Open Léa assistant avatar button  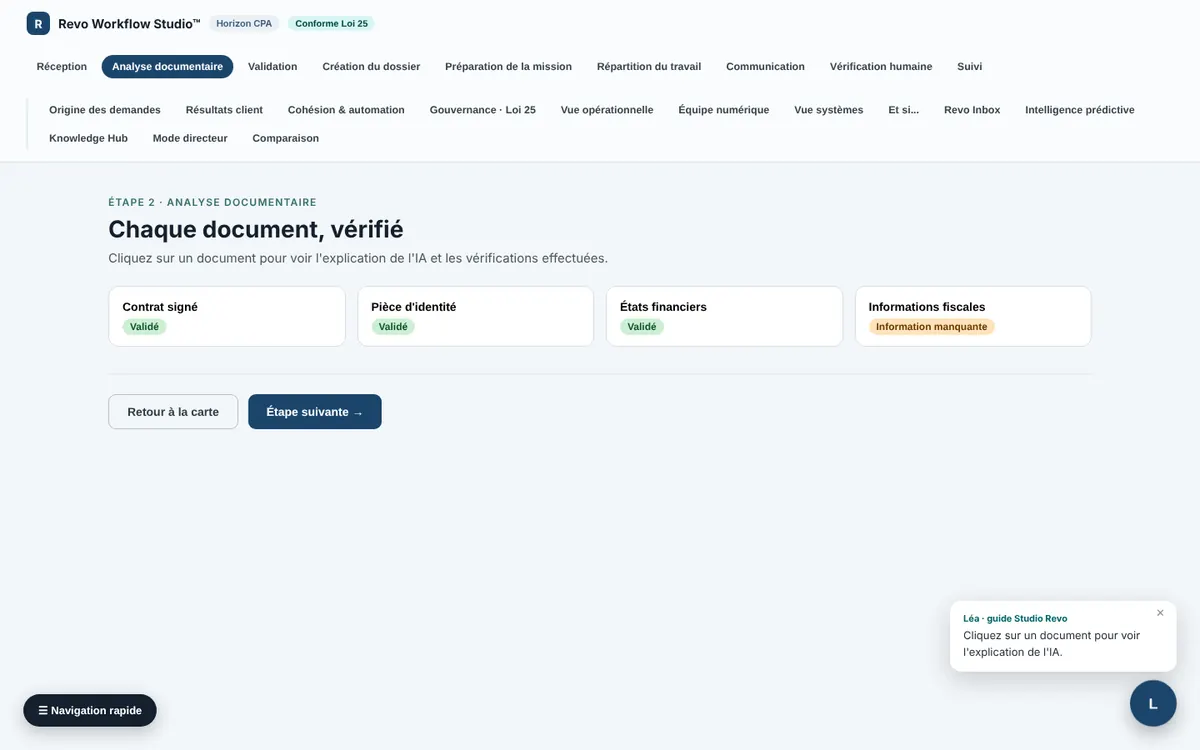point(1153,703)
